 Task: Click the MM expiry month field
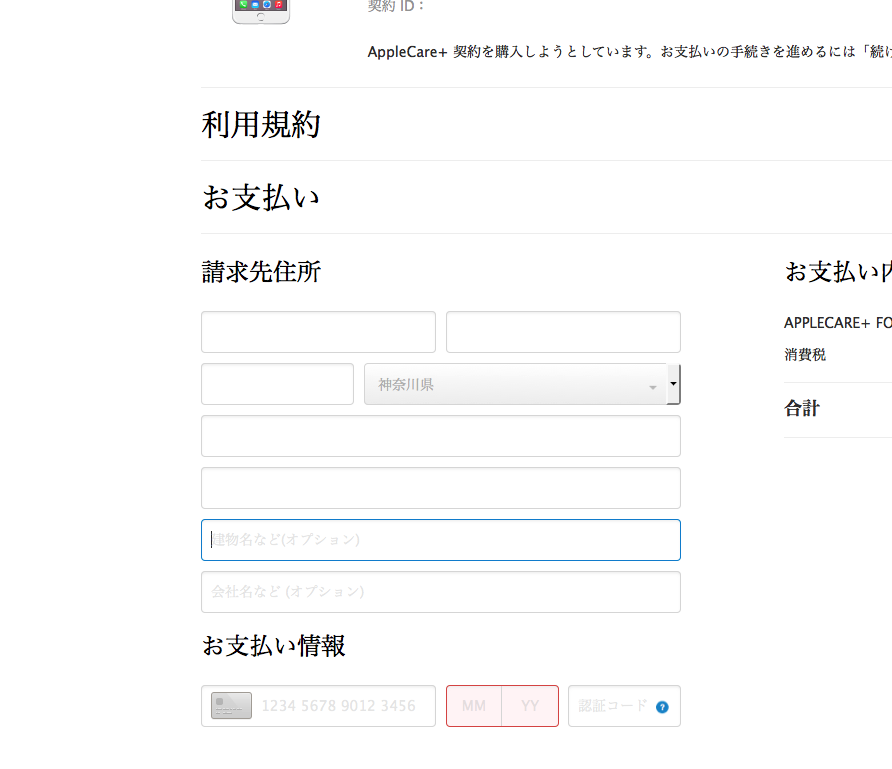(474, 706)
